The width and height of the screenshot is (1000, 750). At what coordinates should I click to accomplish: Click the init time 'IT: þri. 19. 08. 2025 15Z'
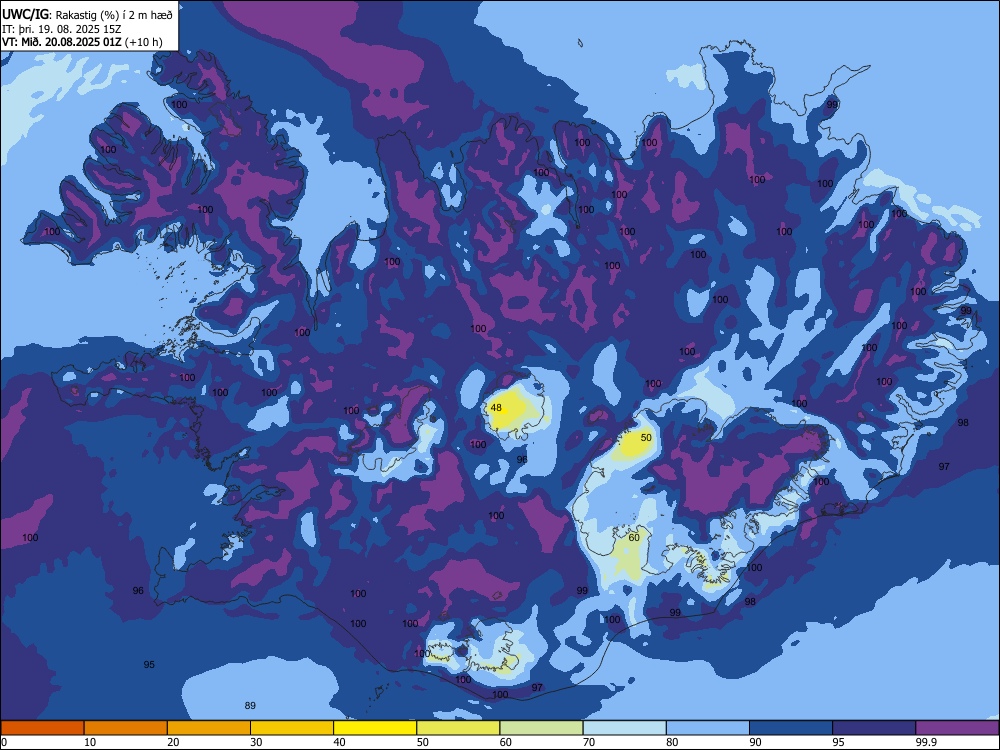tap(61, 29)
